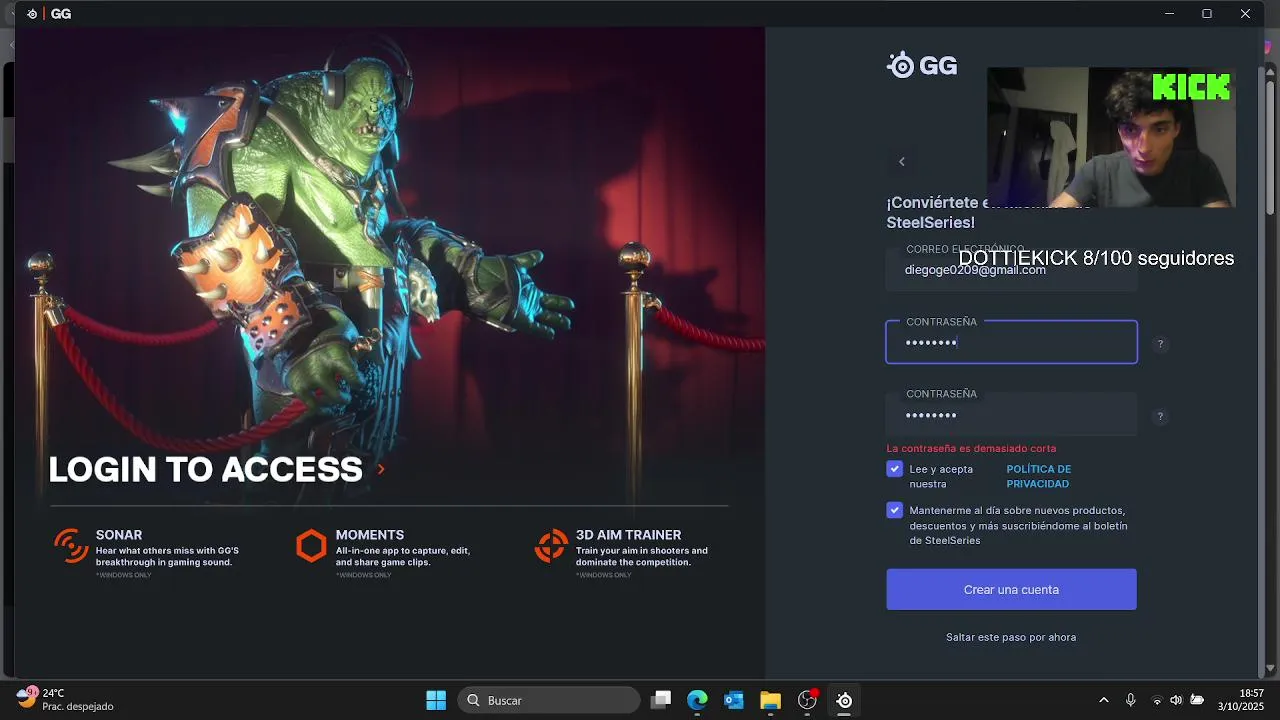Click the Sonar feature icon
Viewport: 1280px width, 720px height.
click(x=71, y=546)
